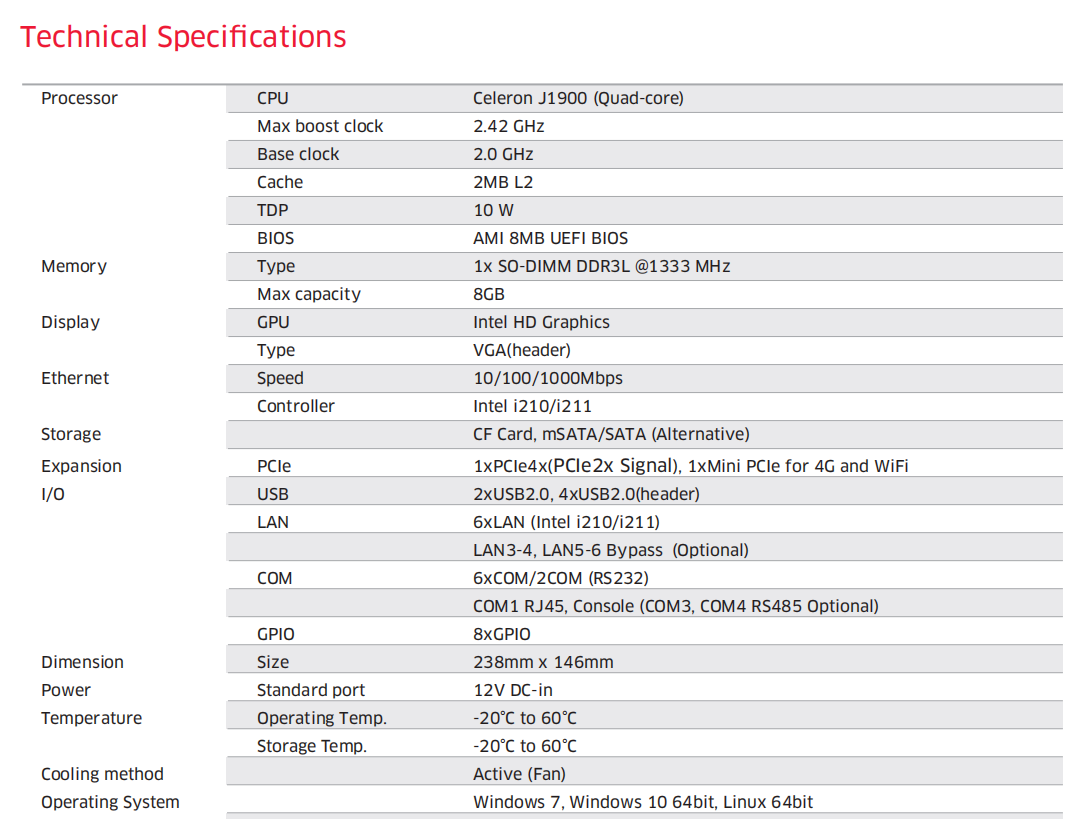Click the Windows 7, Windows 10 operating system text
Image resolution: width=1079 pixels, height=819 pixels.
(x=643, y=802)
